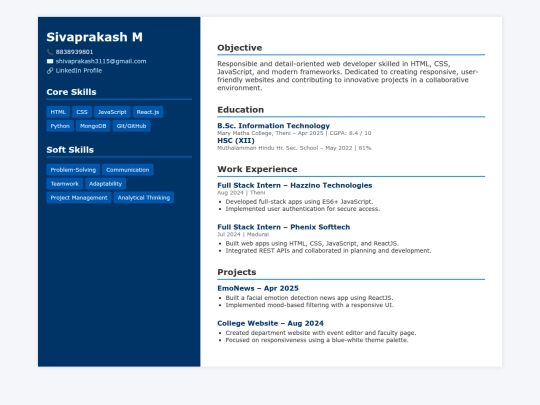Select the Adaptability soft skill tag
540x405 pixels.
click(x=105, y=184)
